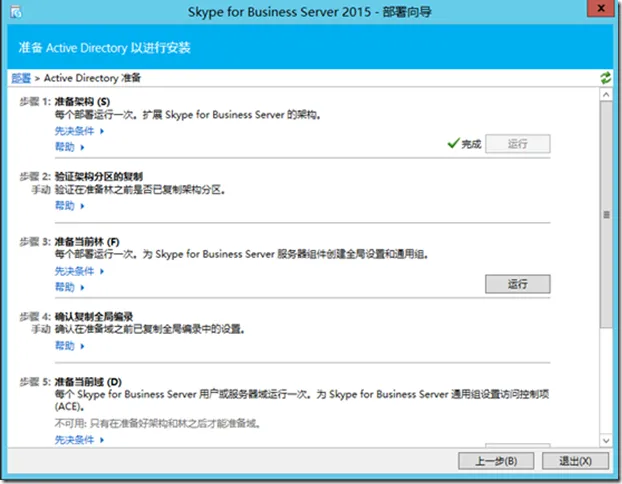The height and width of the screenshot is (484, 622).
Task: Expand 先决条件 under step 5 准备当前域
Action: tap(79, 440)
